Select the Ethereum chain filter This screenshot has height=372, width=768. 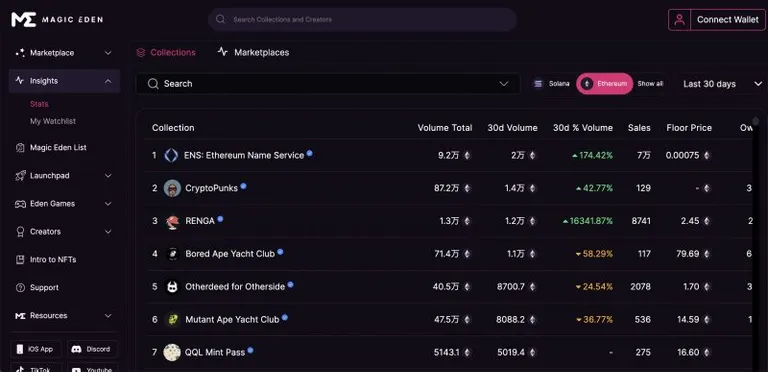[x=604, y=84]
